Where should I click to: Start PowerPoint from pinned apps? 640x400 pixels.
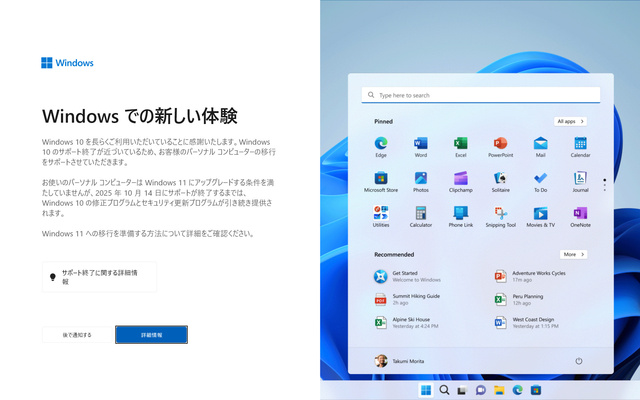[500, 143]
